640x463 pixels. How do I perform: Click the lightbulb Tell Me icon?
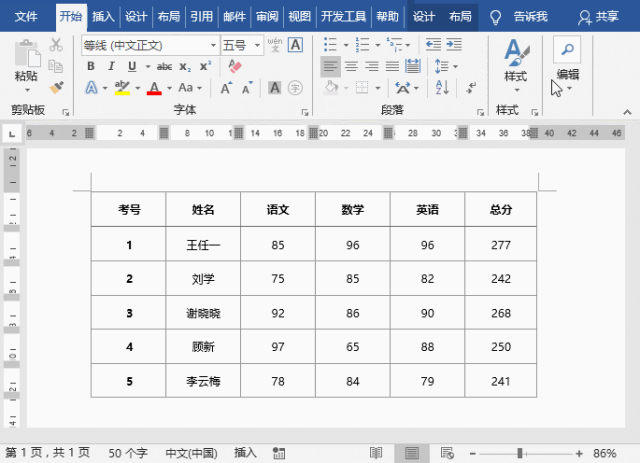pos(495,17)
